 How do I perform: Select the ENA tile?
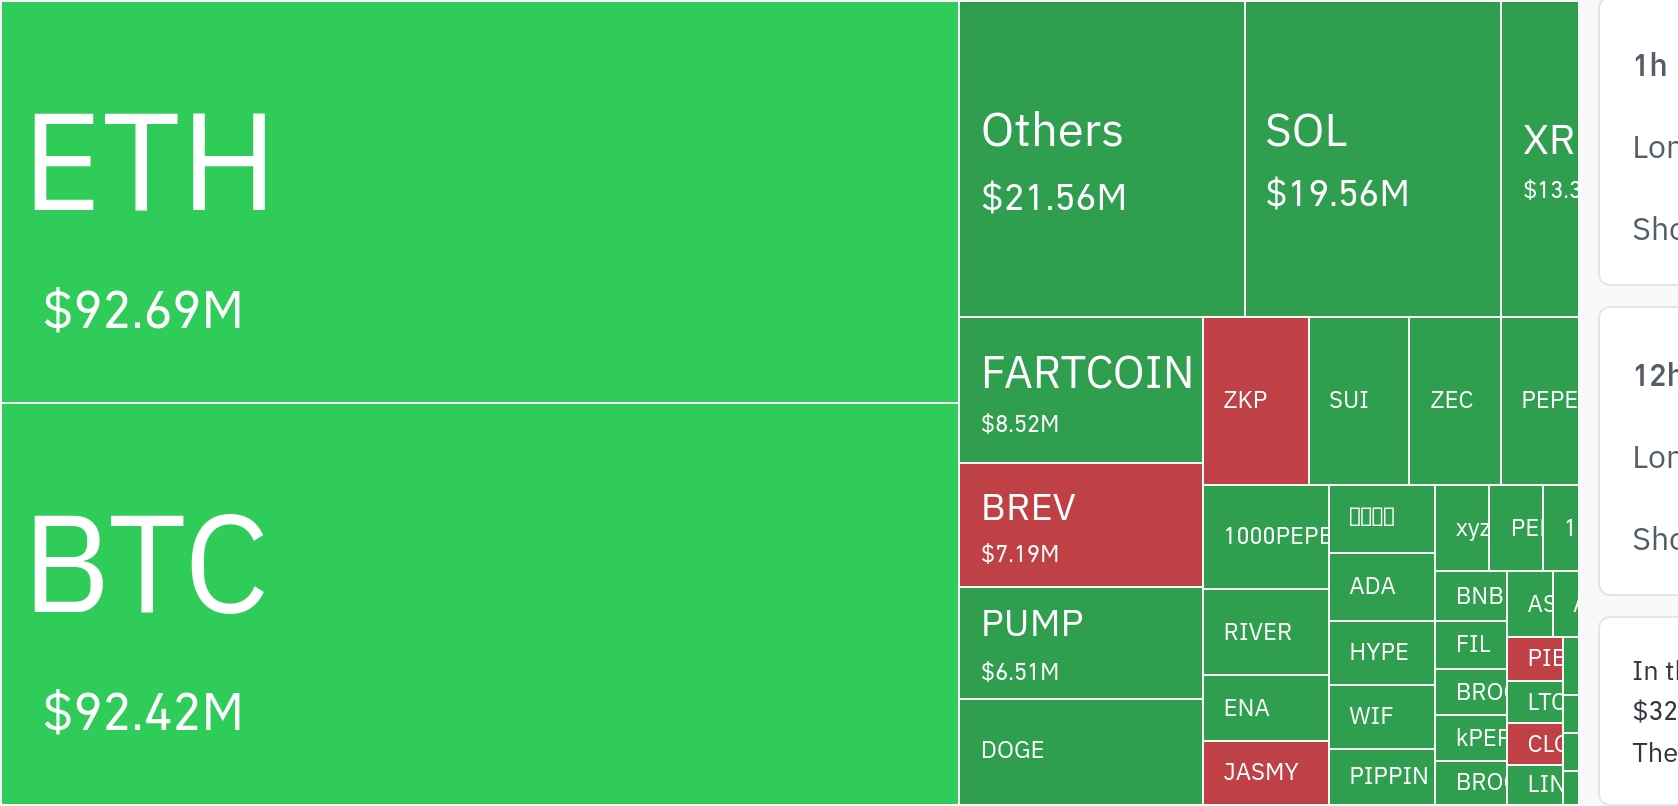click(x=1266, y=708)
